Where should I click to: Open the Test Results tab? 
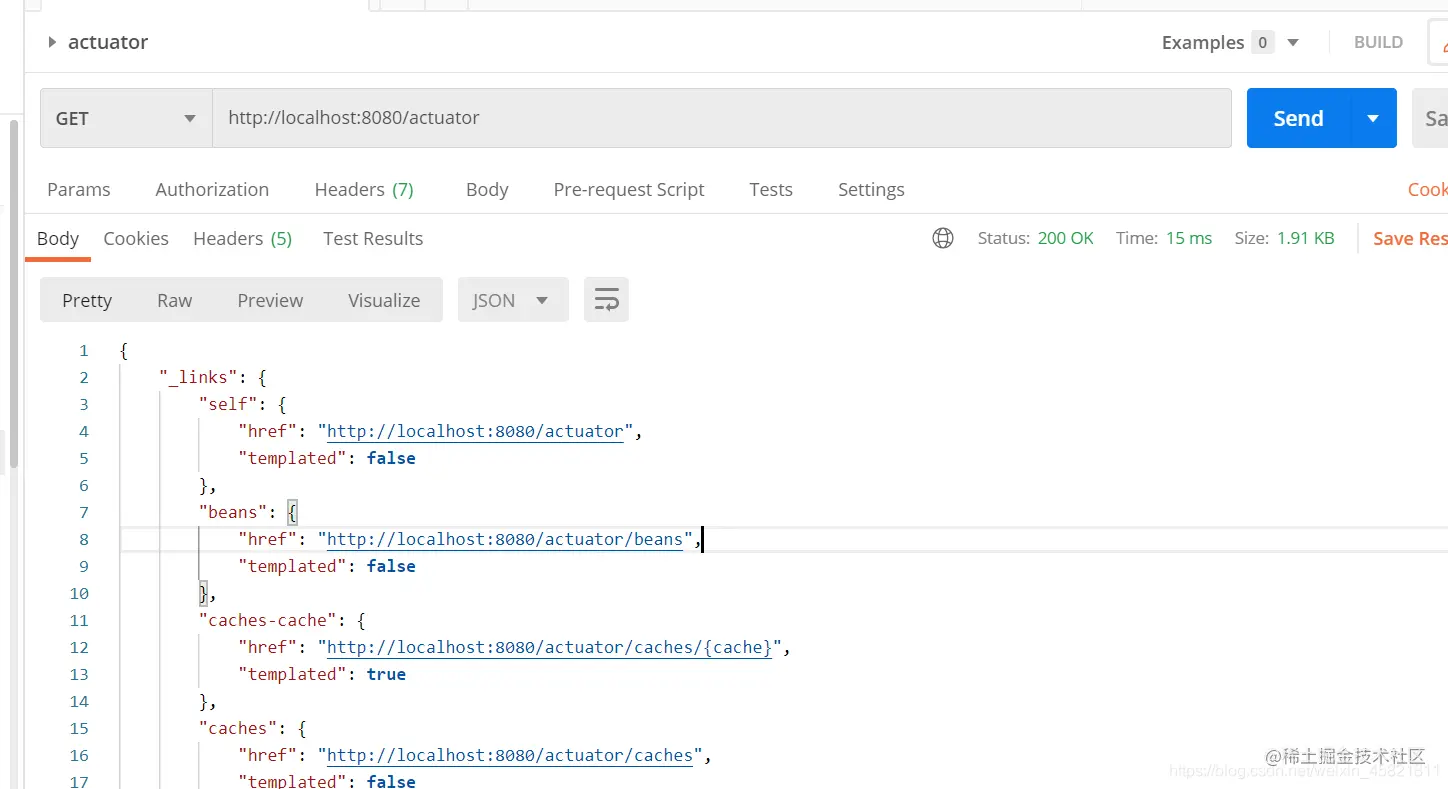click(x=373, y=238)
